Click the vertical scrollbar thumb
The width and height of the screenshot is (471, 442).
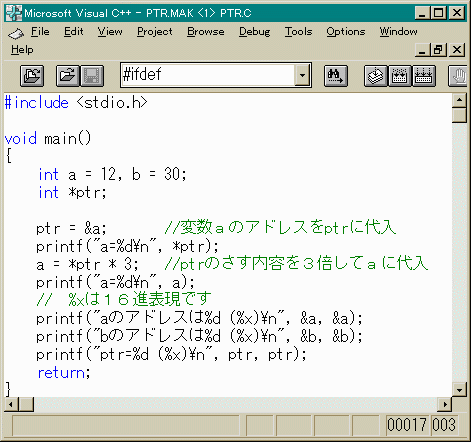coord(459,115)
